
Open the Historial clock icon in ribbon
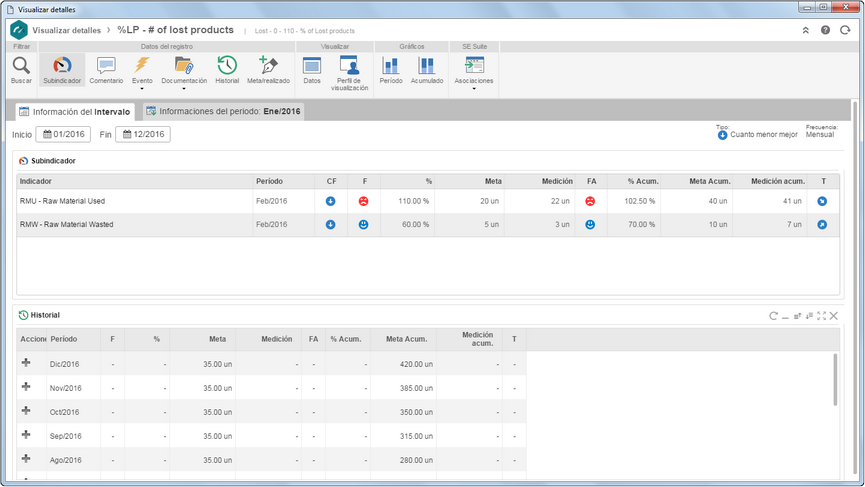coord(227,66)
